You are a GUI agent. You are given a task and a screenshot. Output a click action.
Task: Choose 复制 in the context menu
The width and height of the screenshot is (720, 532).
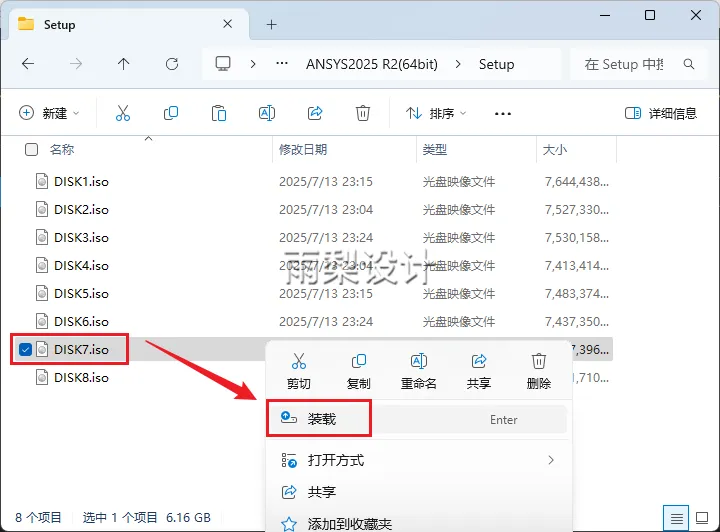(x=359, y=371)
